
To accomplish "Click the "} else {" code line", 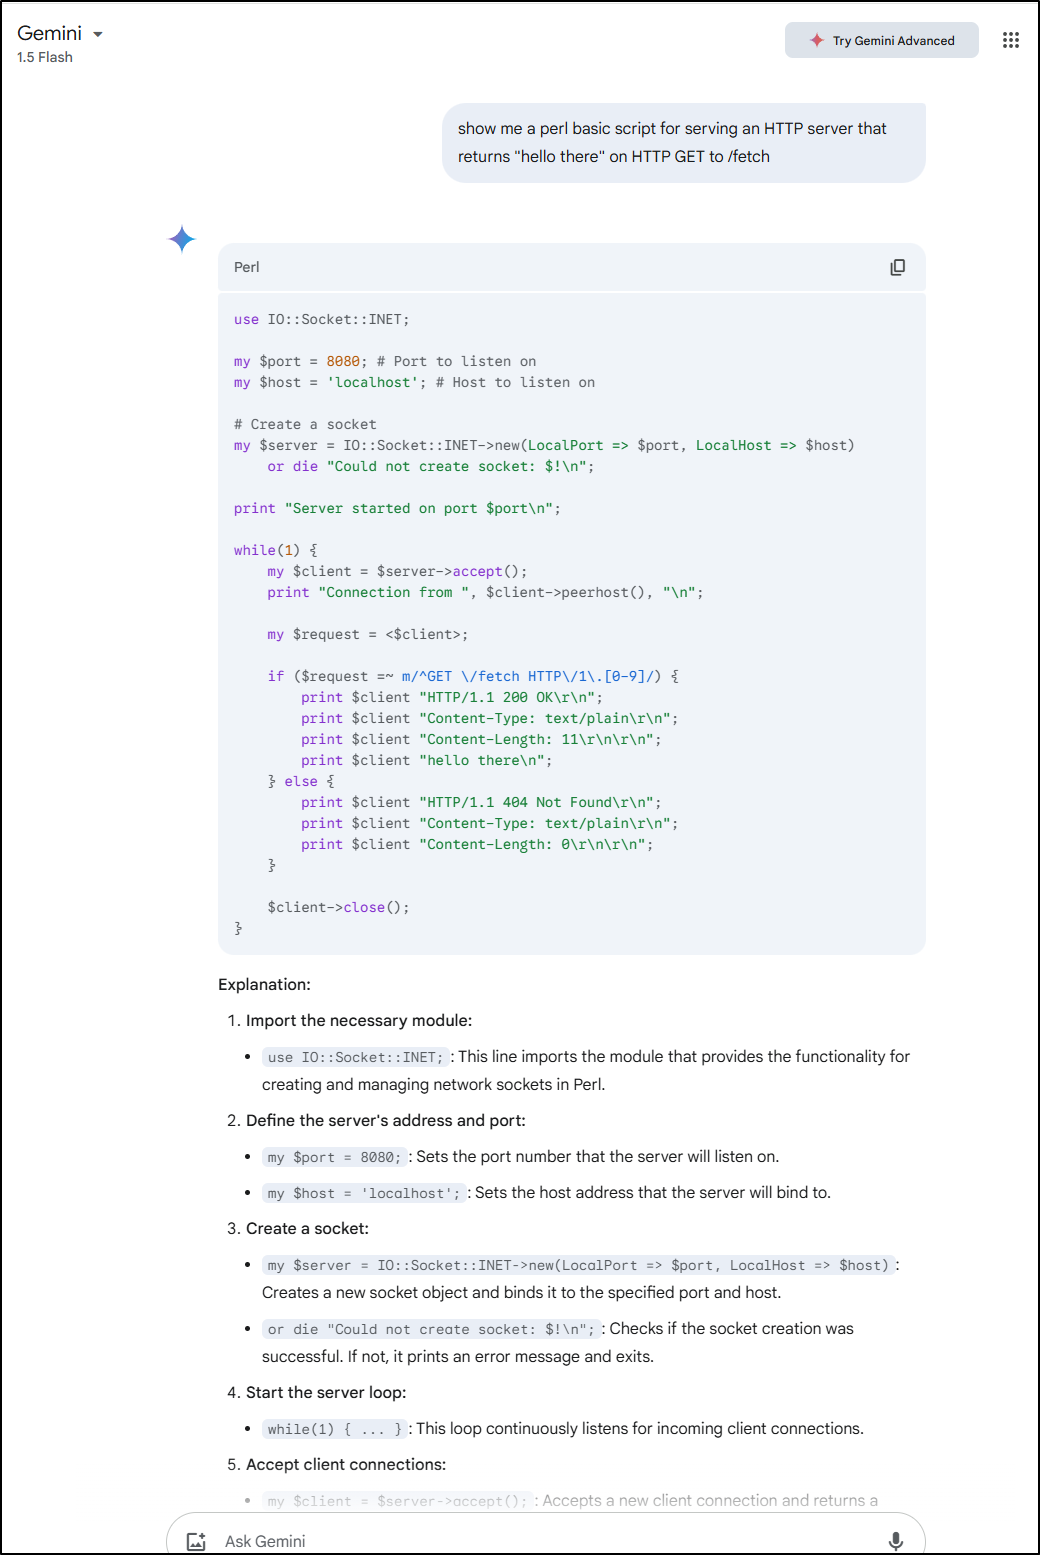I will (x=301, y=782).
